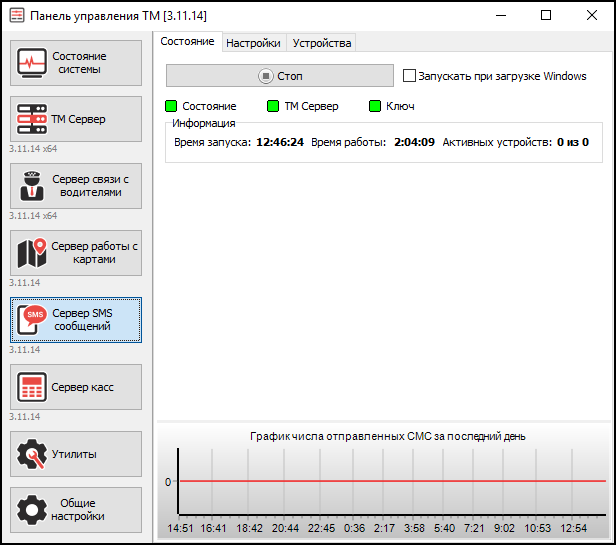Switch to the Настройки tab
Image resolution: width=616 pixels, height=545 pixels.
253,43
